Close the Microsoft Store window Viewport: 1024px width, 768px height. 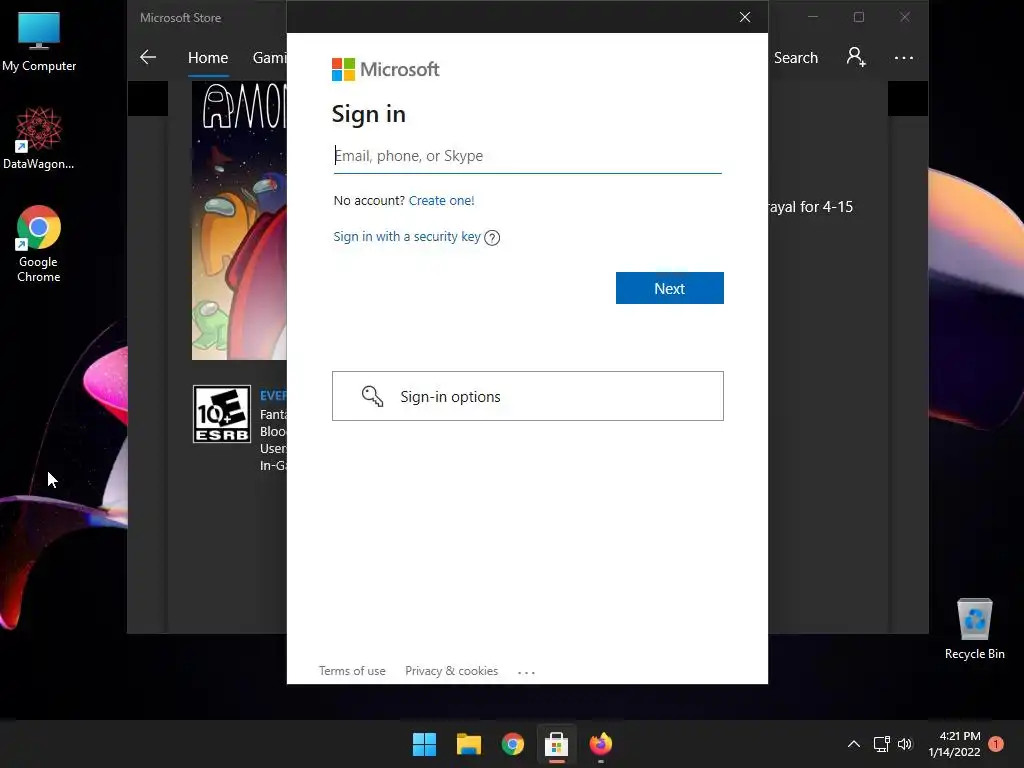(904, 17)
